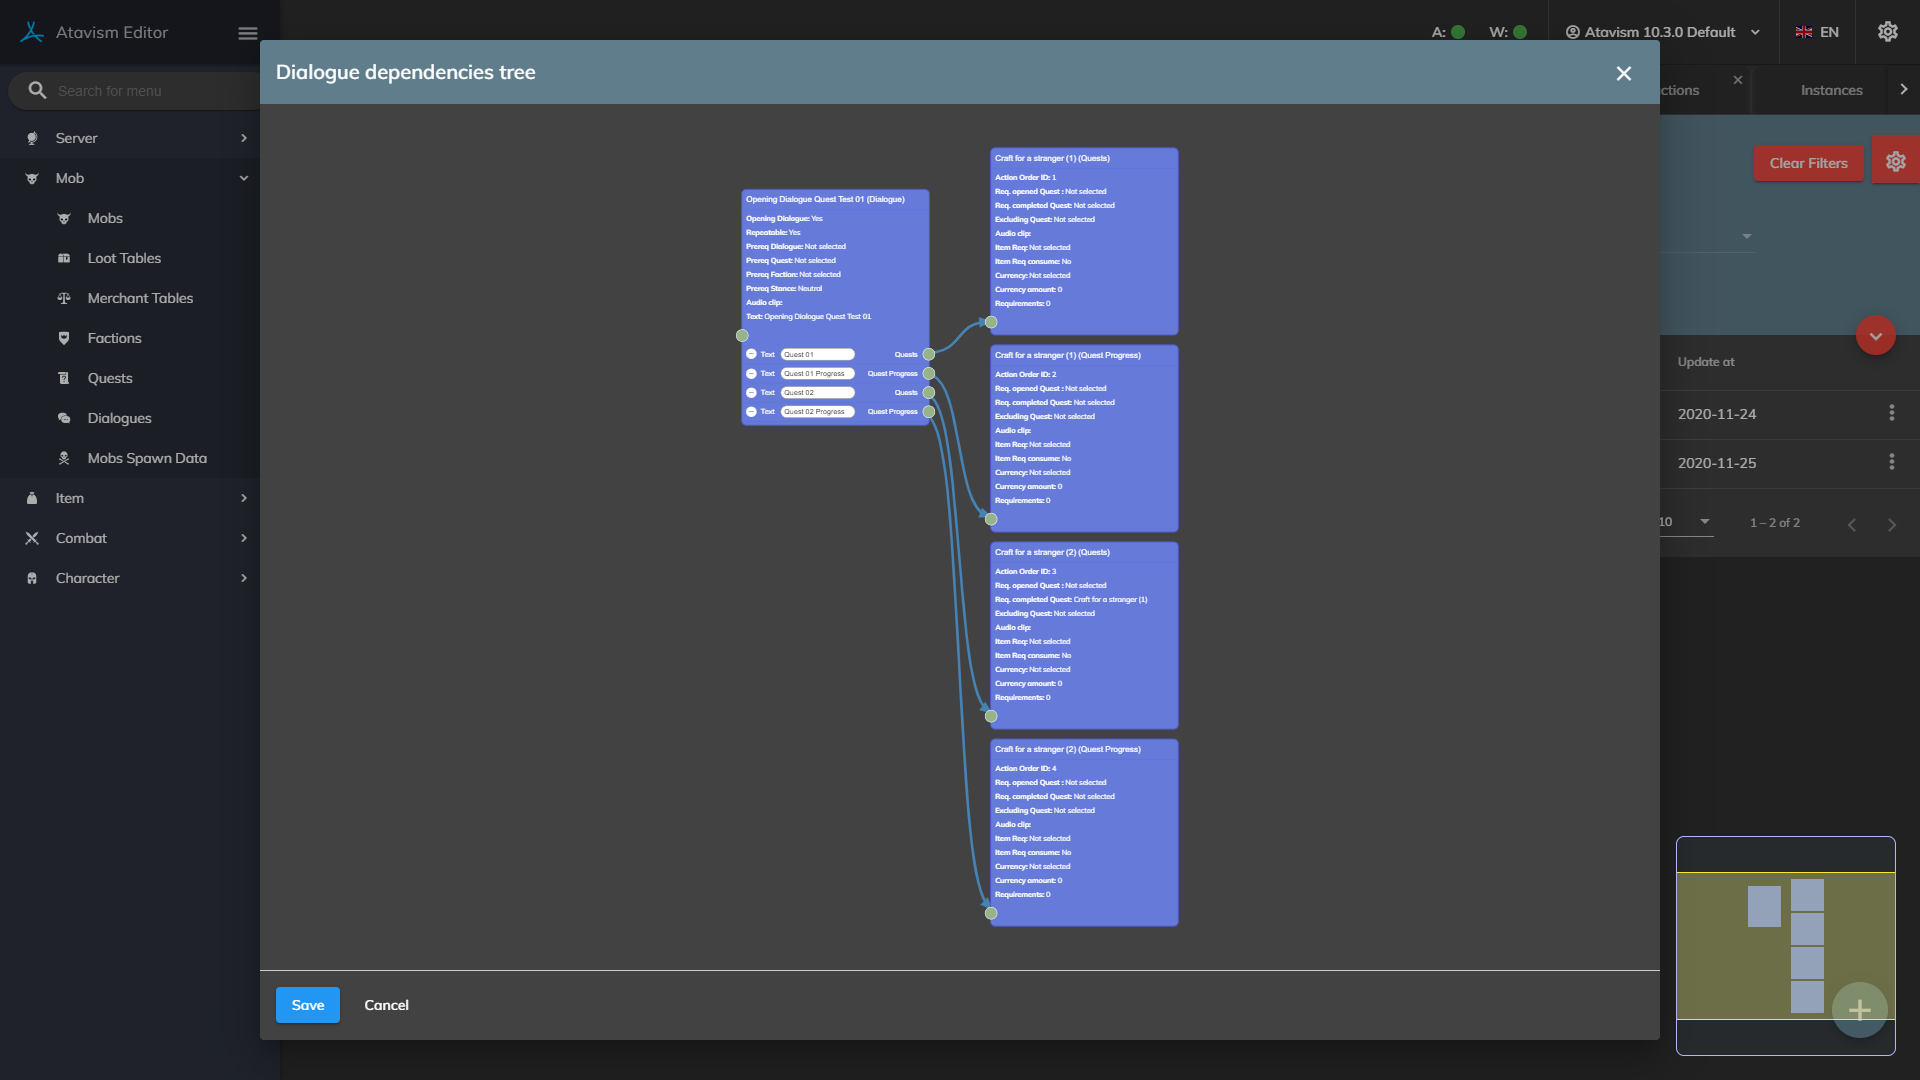Image resolution: width=1920 pixels, height=1080 pixels.
Task: Open the Instances tab
Action: tap(1831, 90)
